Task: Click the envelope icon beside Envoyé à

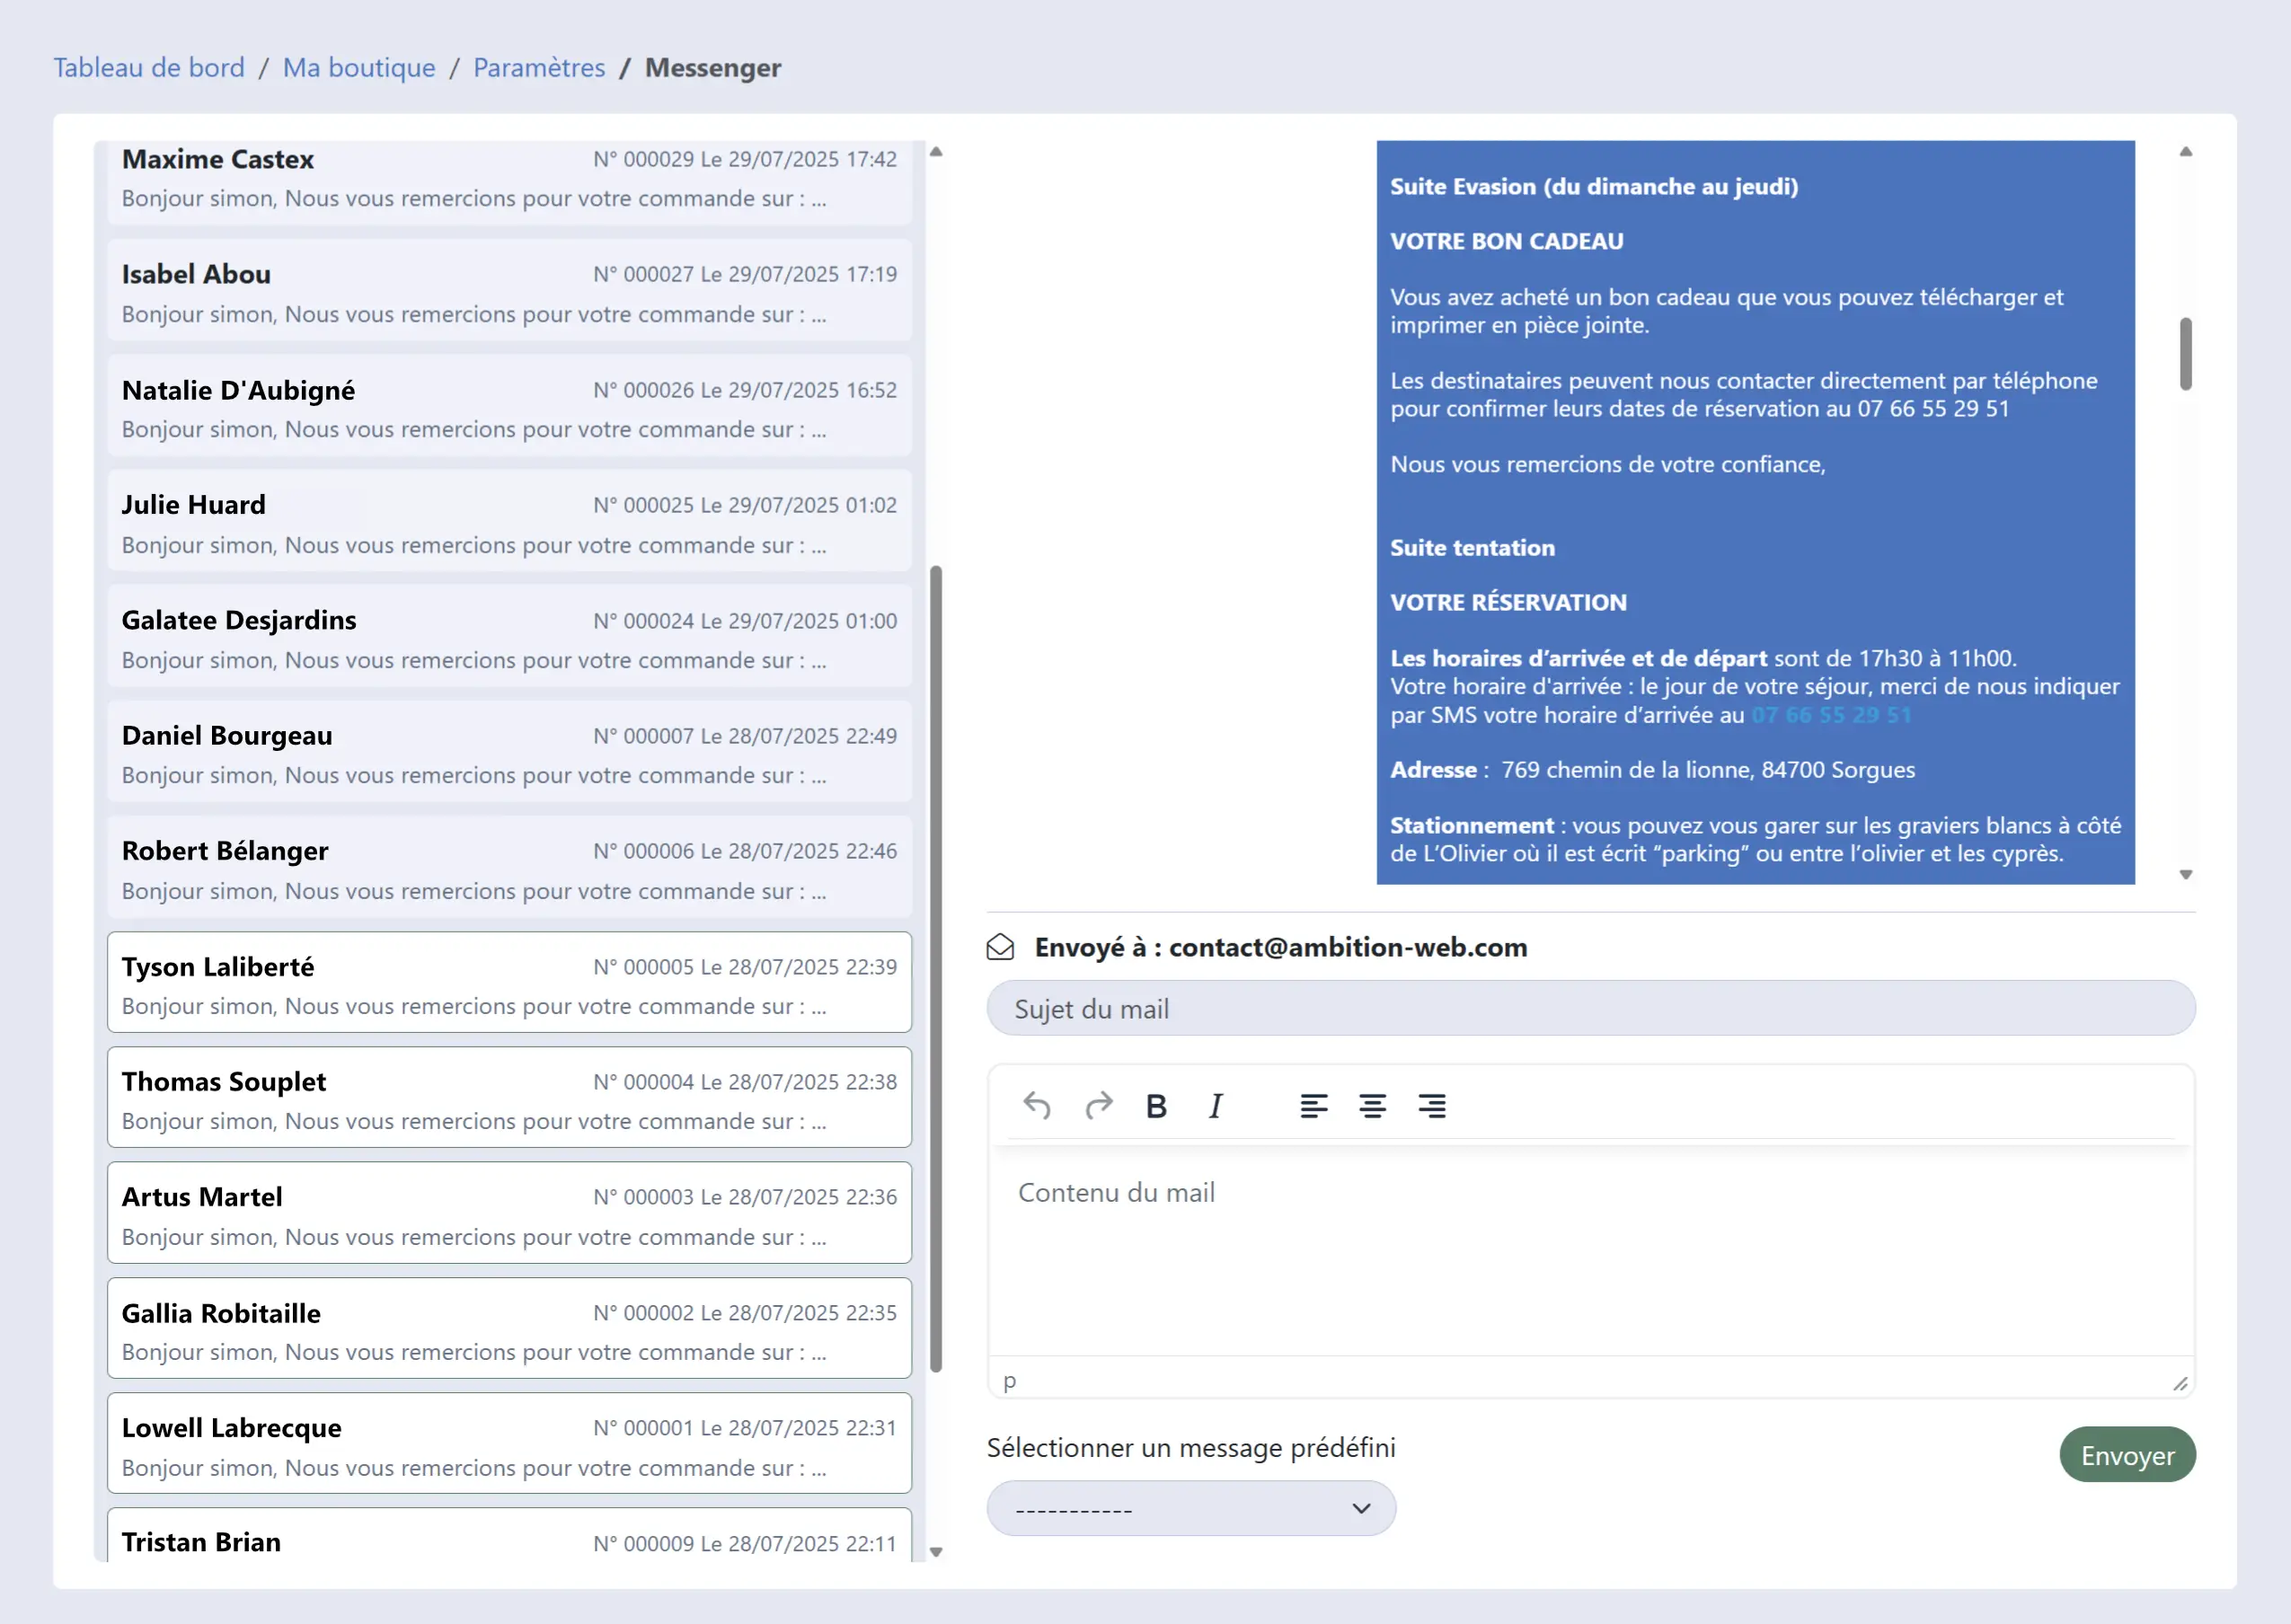Action: tap(1000, 947)
